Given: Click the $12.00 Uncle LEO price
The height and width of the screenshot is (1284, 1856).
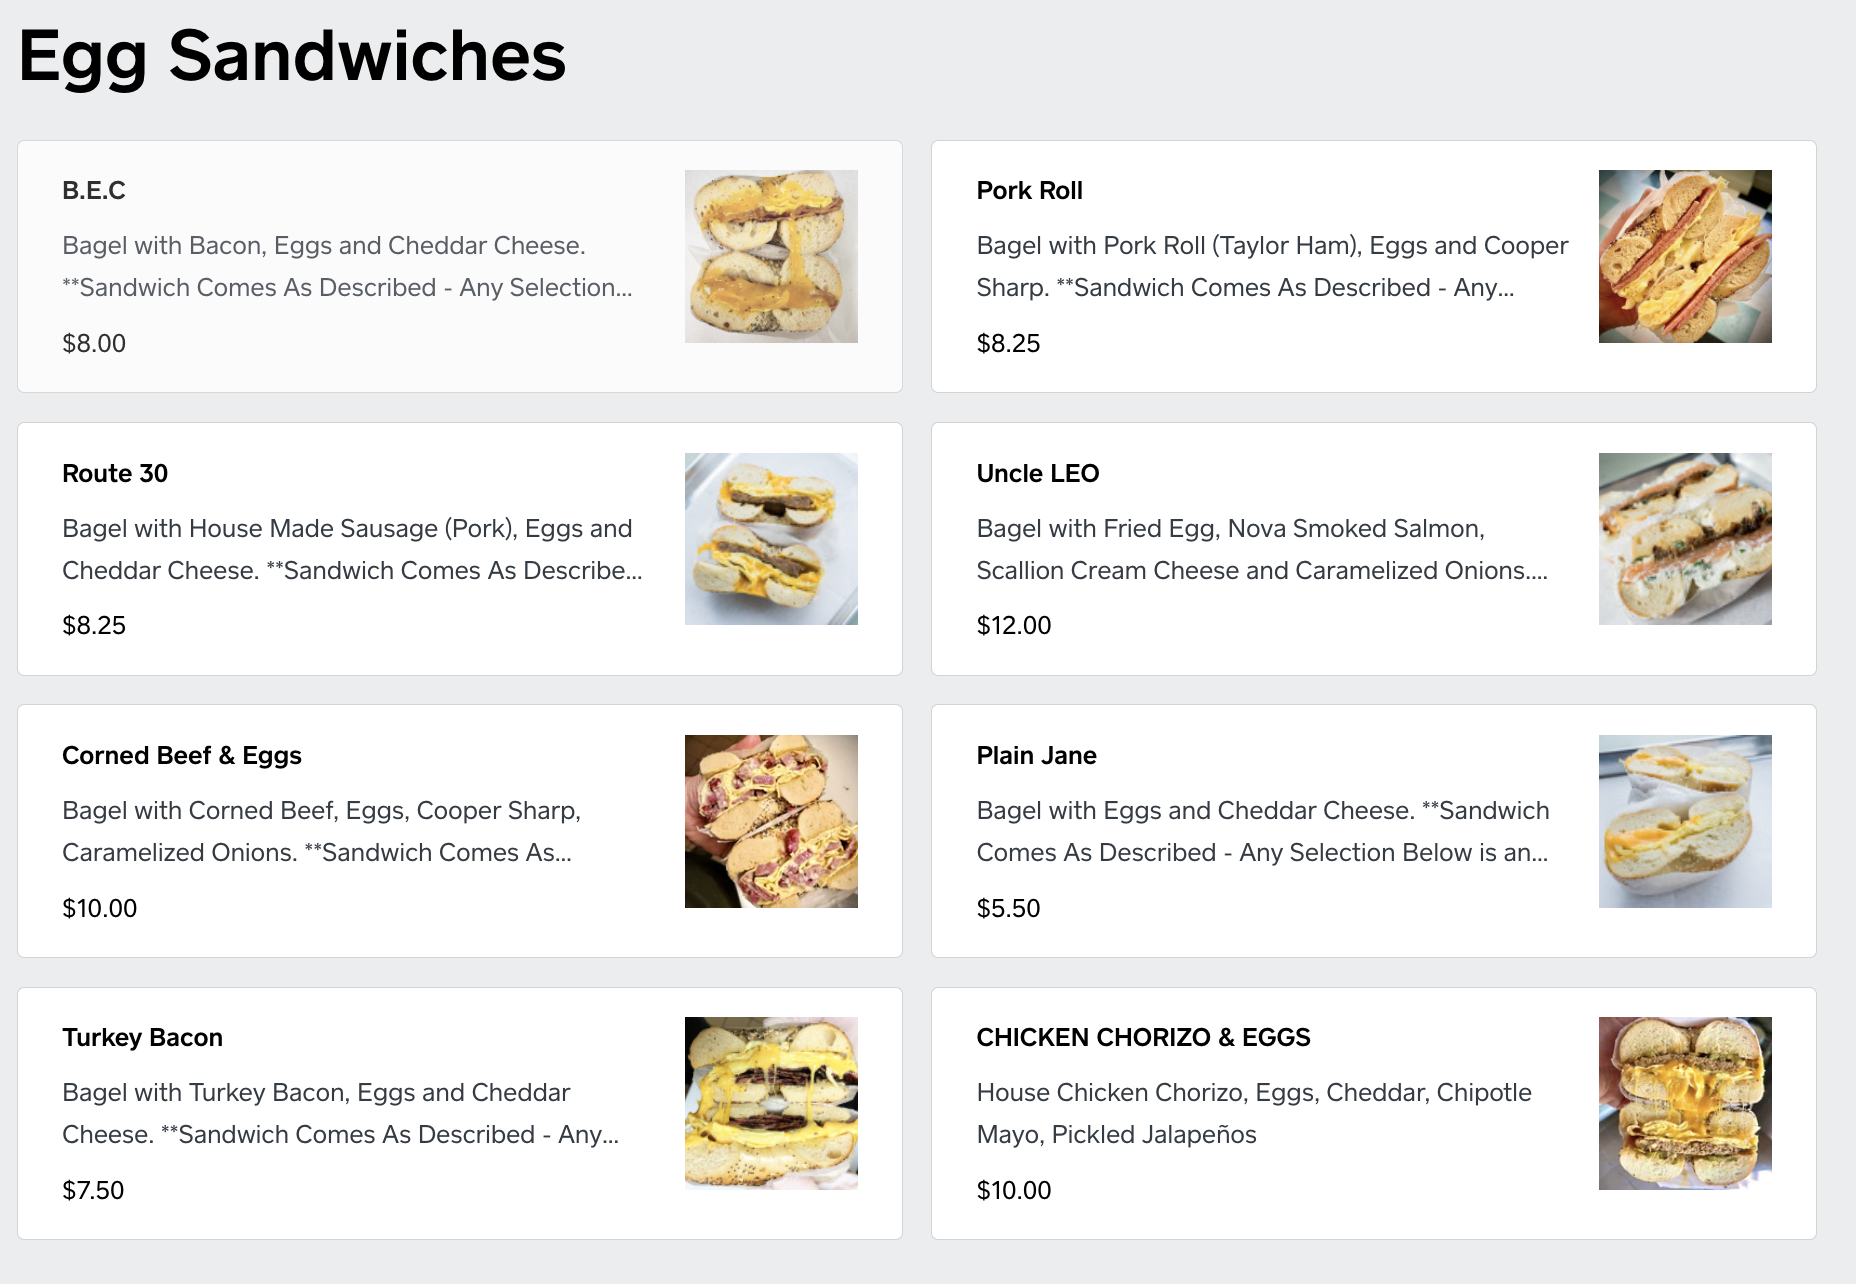Looking at the screenshot, I should click(1013, 626).
